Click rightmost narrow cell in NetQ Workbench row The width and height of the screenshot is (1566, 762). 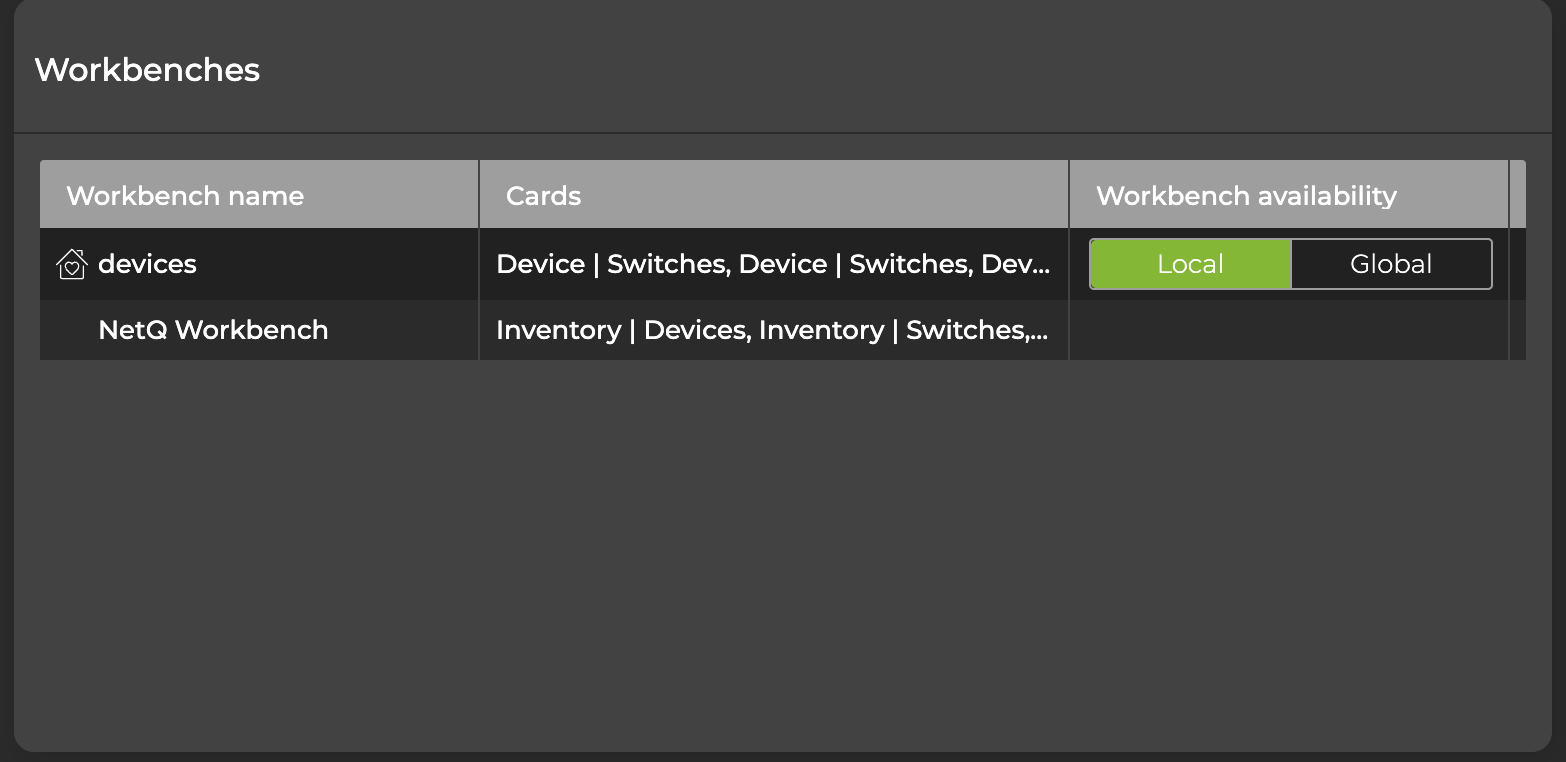[x=1518, y=330]
